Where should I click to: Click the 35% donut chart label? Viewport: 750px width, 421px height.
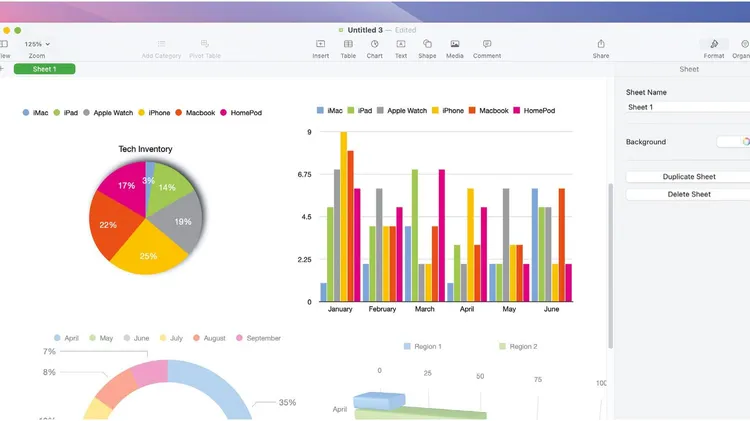pyautogui.click(x=287, y=403)
